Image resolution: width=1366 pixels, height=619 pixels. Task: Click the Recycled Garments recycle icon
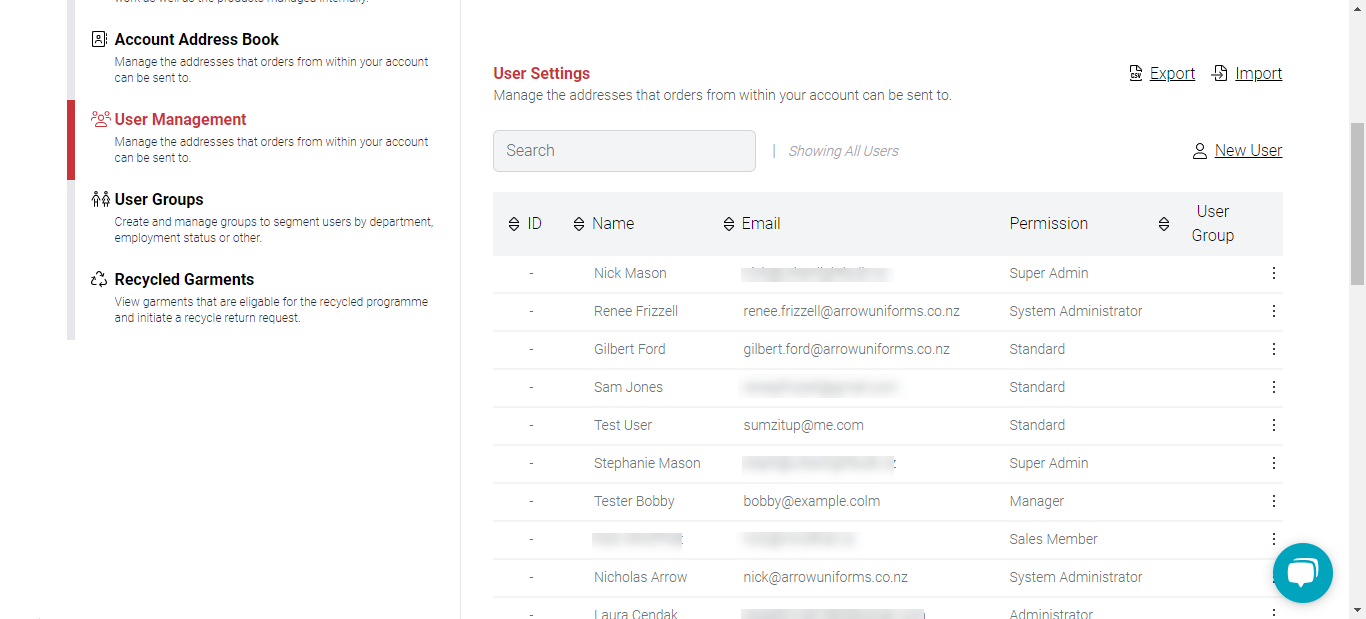point(99,279)
